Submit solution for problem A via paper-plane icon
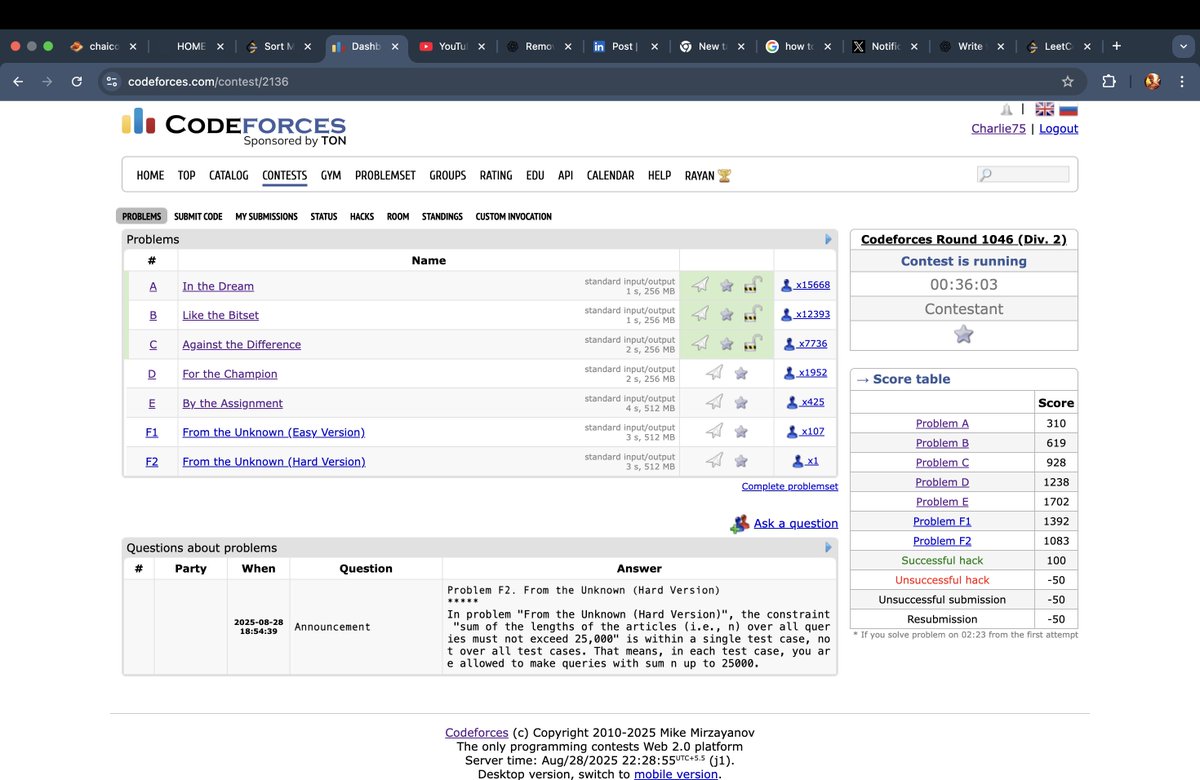 701,285
